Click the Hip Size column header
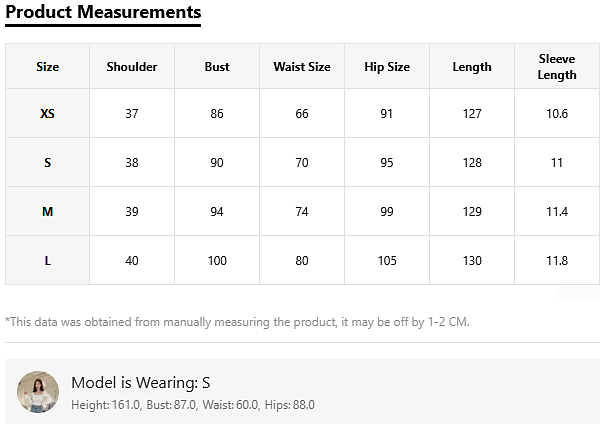This screenshot has width=600, height=424. 387,67
